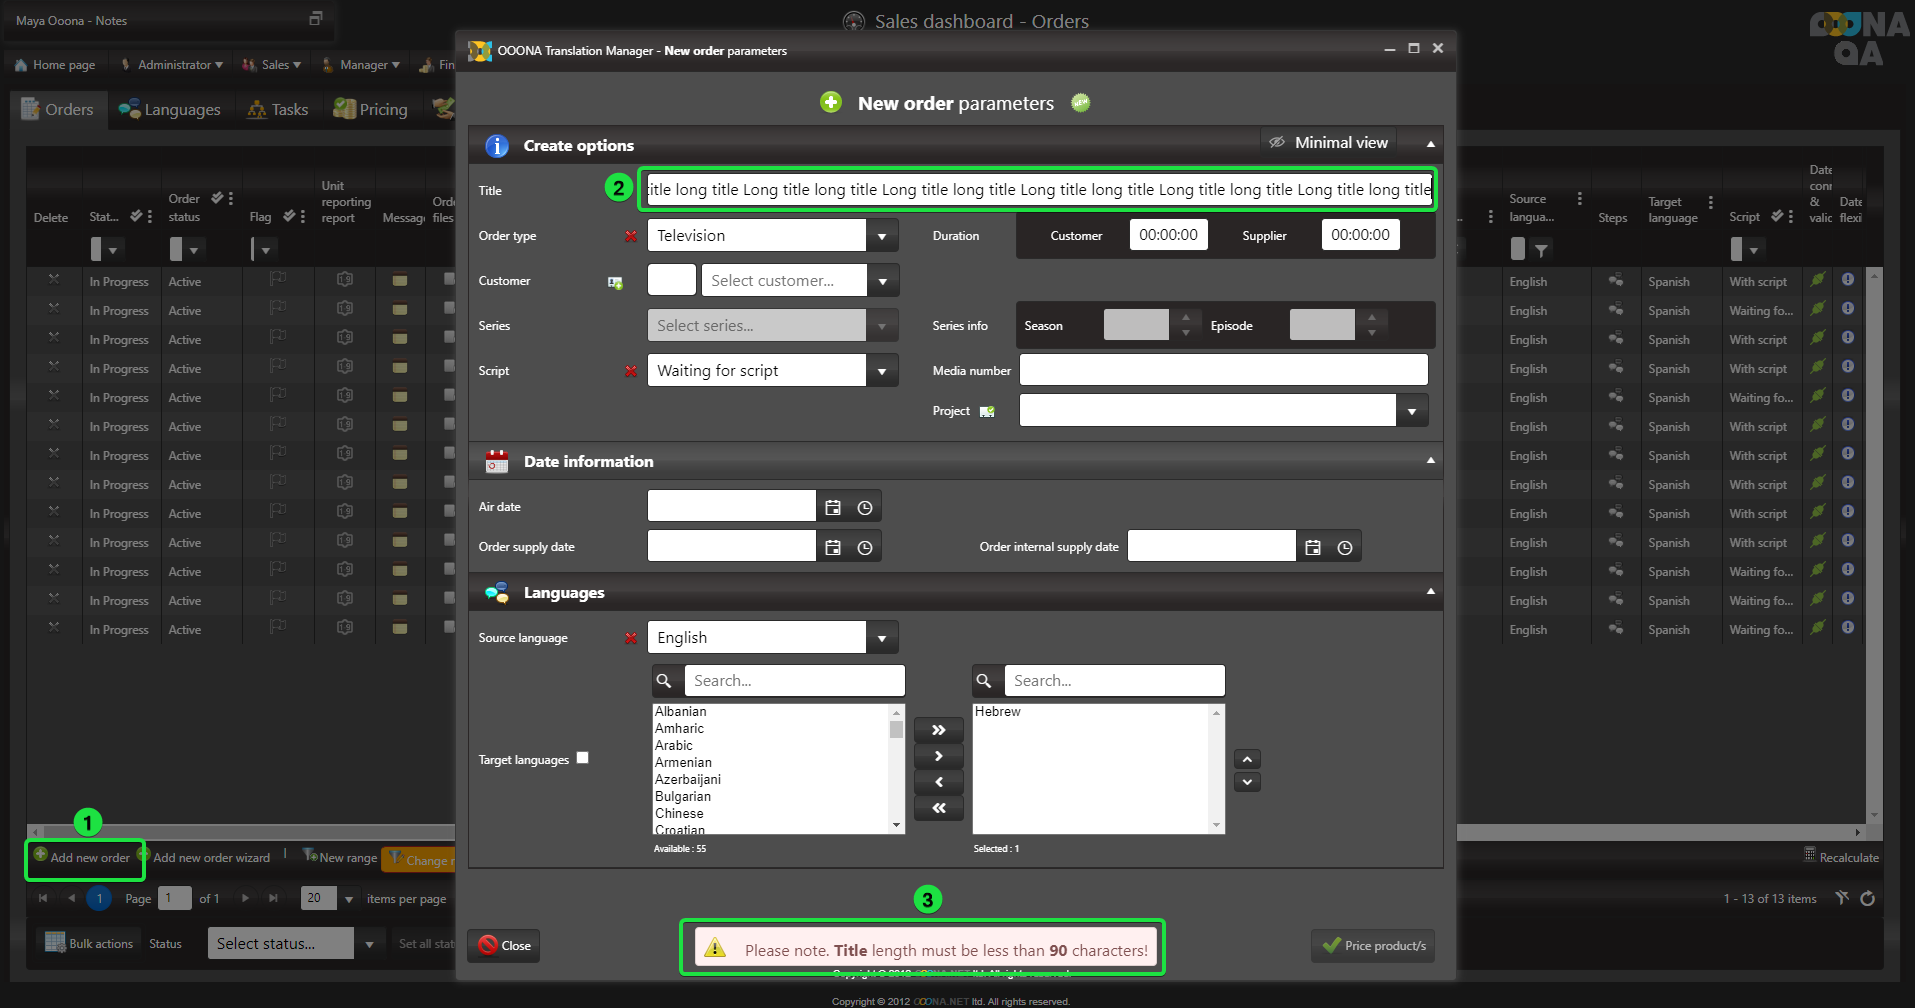Click the Order internal supply date calendar icon
The height and width of the screenshot is (1008, 1915).
point(1313,548)
